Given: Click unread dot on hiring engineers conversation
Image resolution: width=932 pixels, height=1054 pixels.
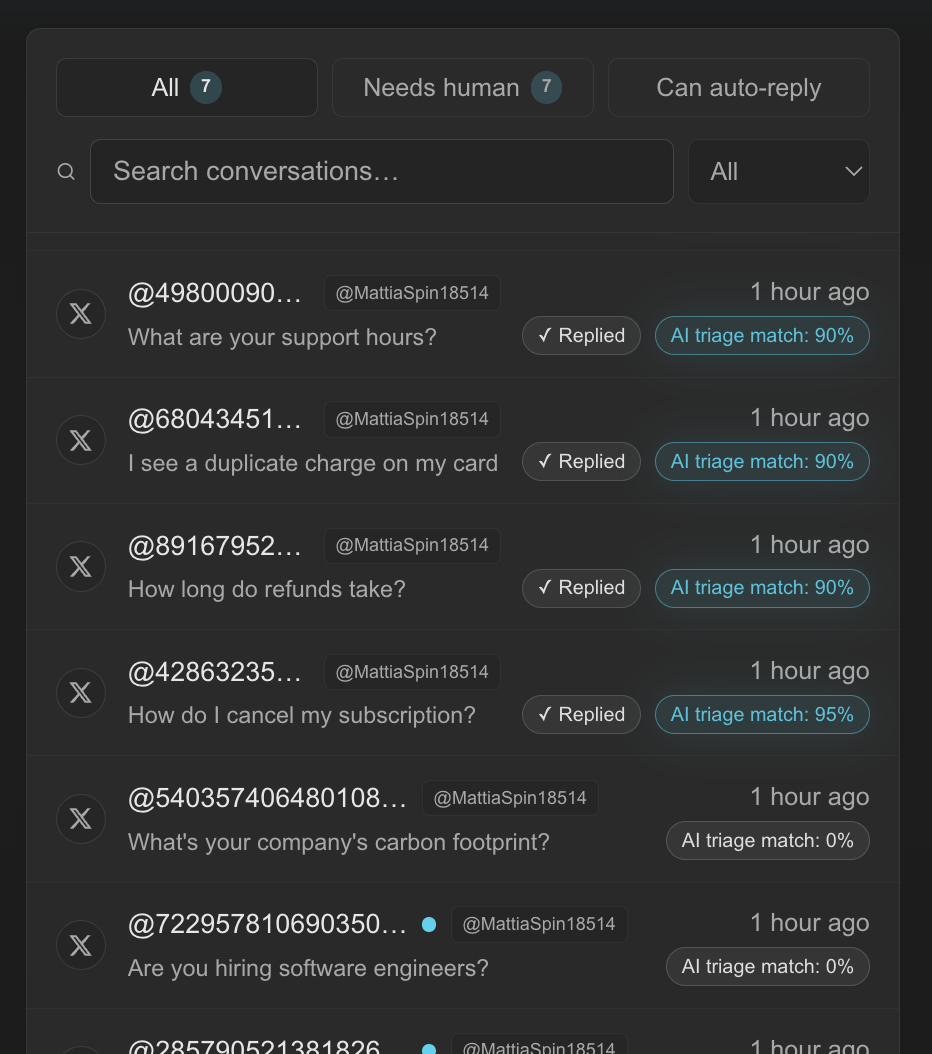Looking at the screenshot, I should 429,924.
